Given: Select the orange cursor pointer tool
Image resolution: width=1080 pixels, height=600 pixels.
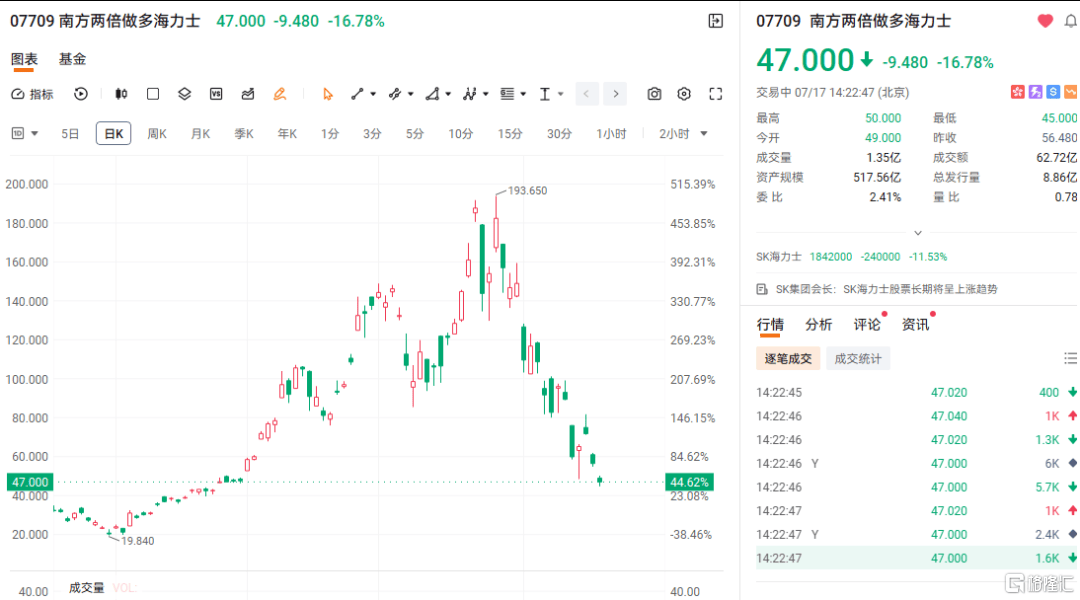Looking at the screenshot, I should pos(328,94).
